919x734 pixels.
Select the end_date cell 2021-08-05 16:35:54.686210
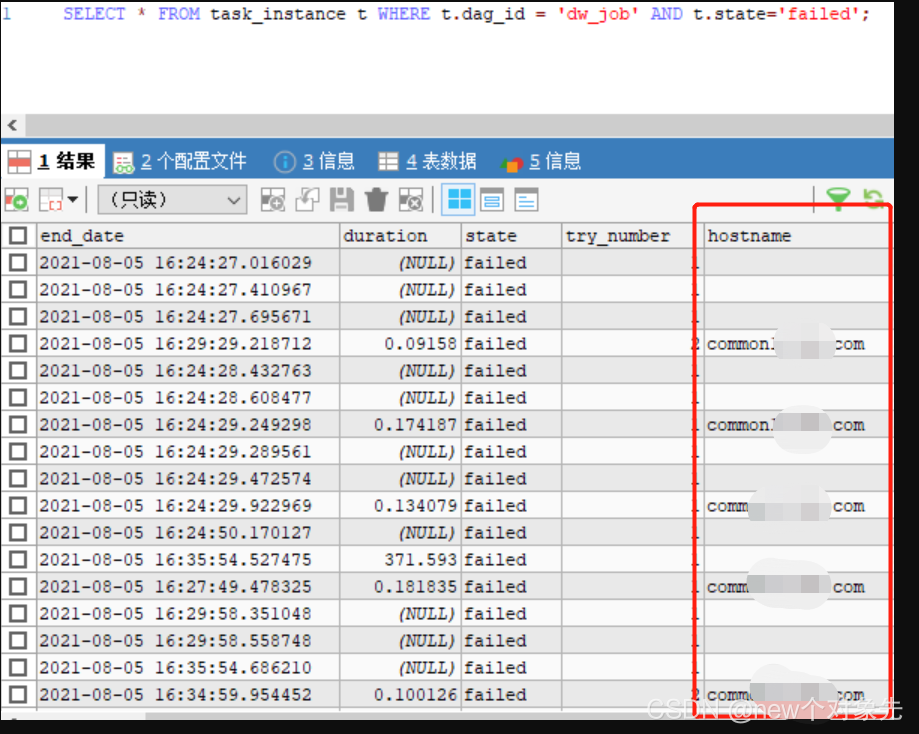pyautogui.click(x=188, y=667)
